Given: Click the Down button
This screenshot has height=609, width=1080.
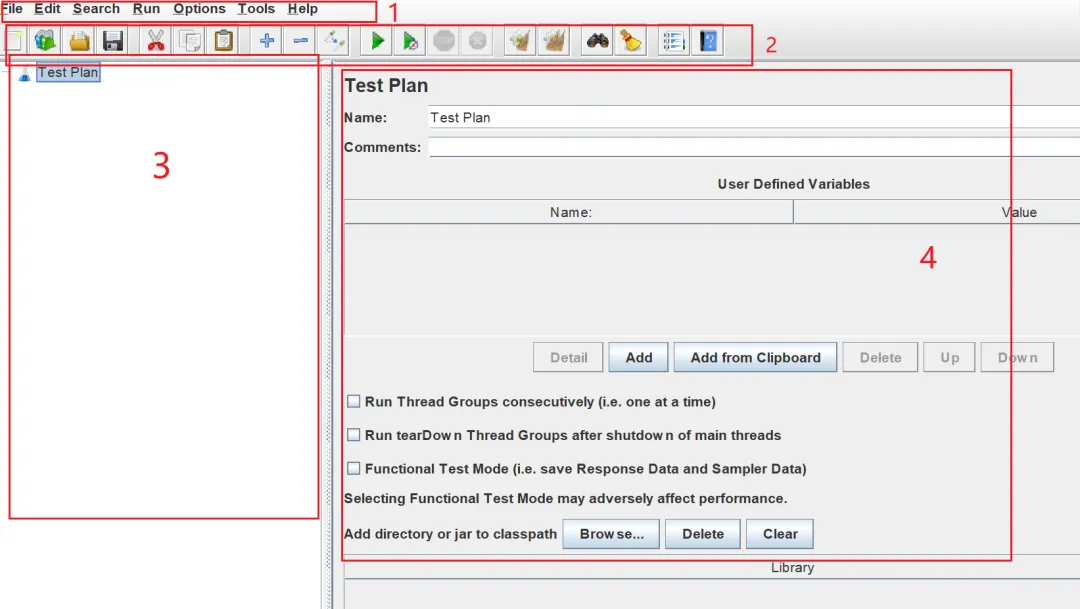Looking at the screenshot, I should pos(1017,358).
